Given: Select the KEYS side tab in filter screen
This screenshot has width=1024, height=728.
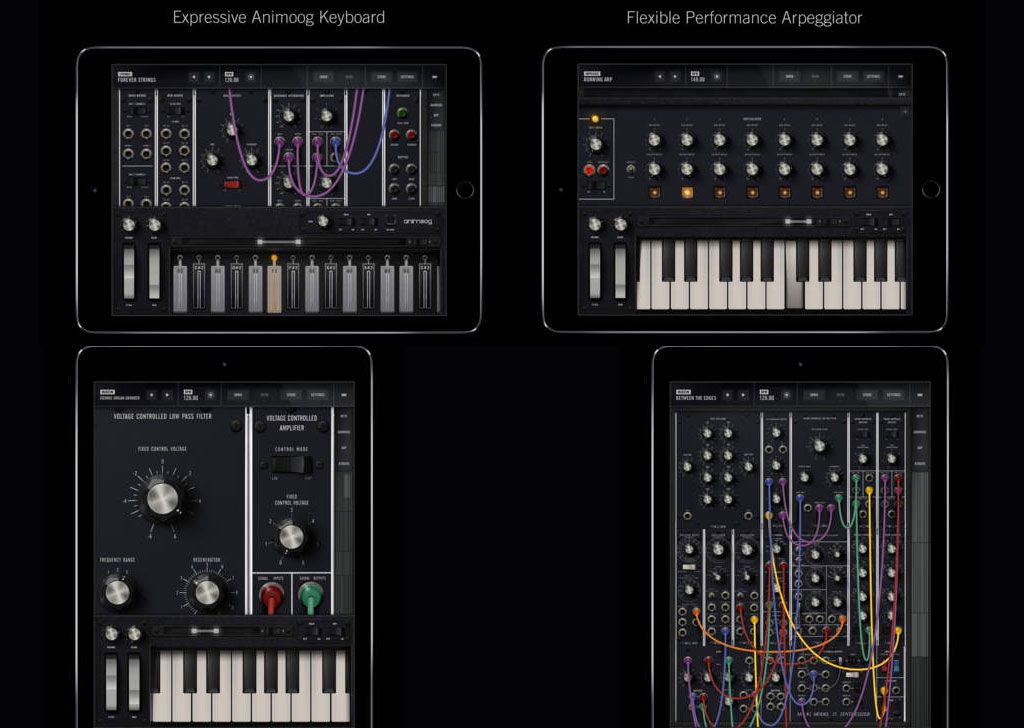Looking at the screenshot, I should tap(344, 416).
